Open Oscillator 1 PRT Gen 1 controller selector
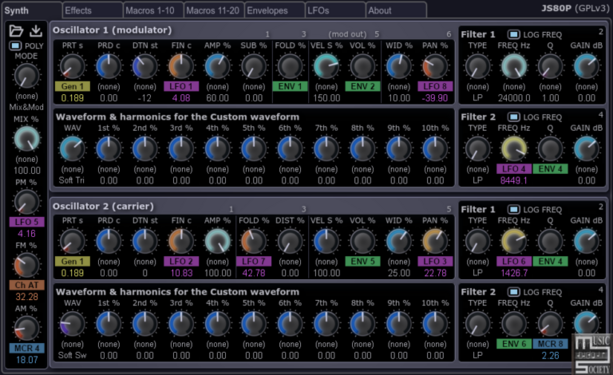 72,86
